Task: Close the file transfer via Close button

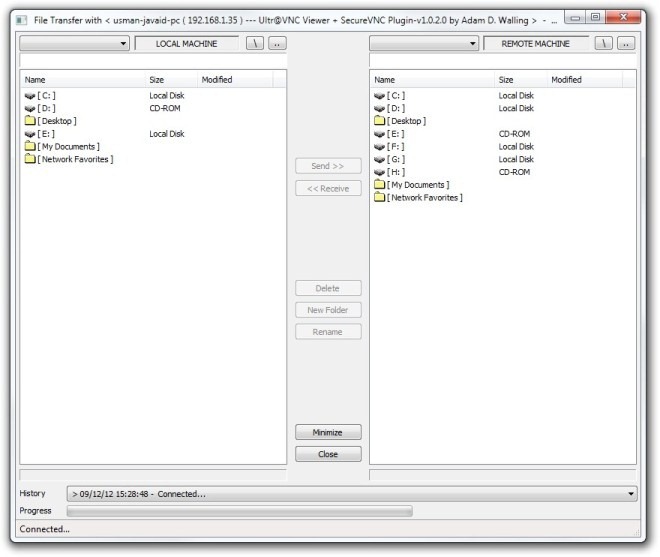Action: pyautogui.click(x=328, y=454)
